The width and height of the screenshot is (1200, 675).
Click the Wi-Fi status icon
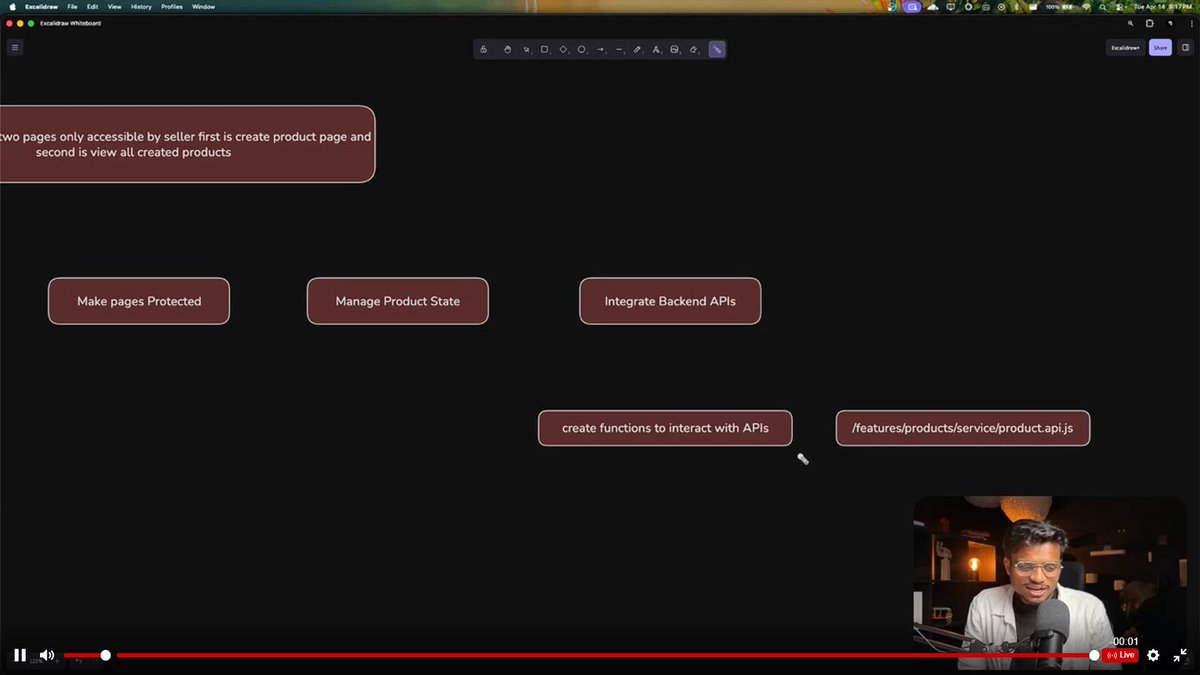1086,6
